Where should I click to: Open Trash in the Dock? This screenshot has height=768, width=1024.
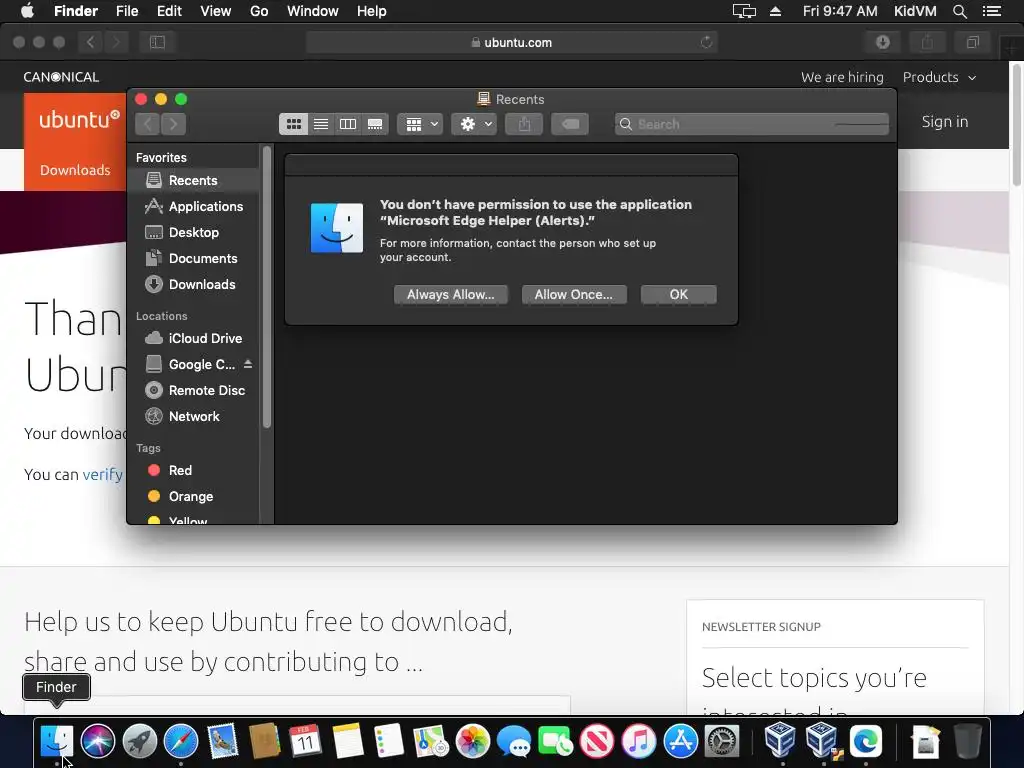tap(967, 741)
